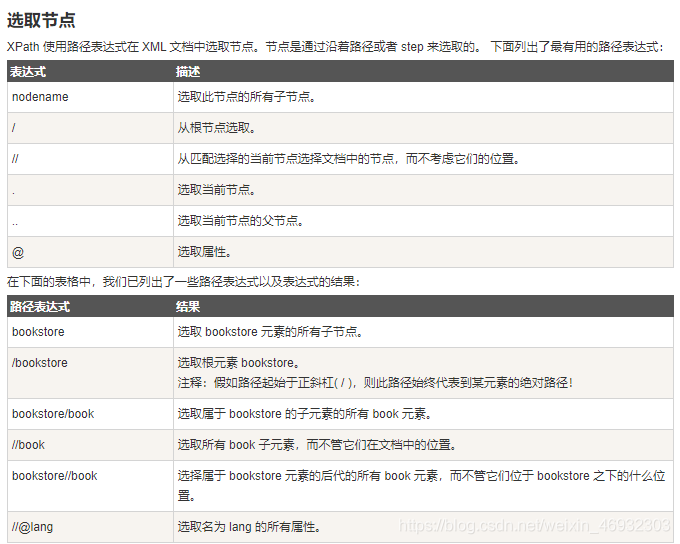Click description 选取此节点的所有子节点
The image size is (680, 544).
(246, 97)
